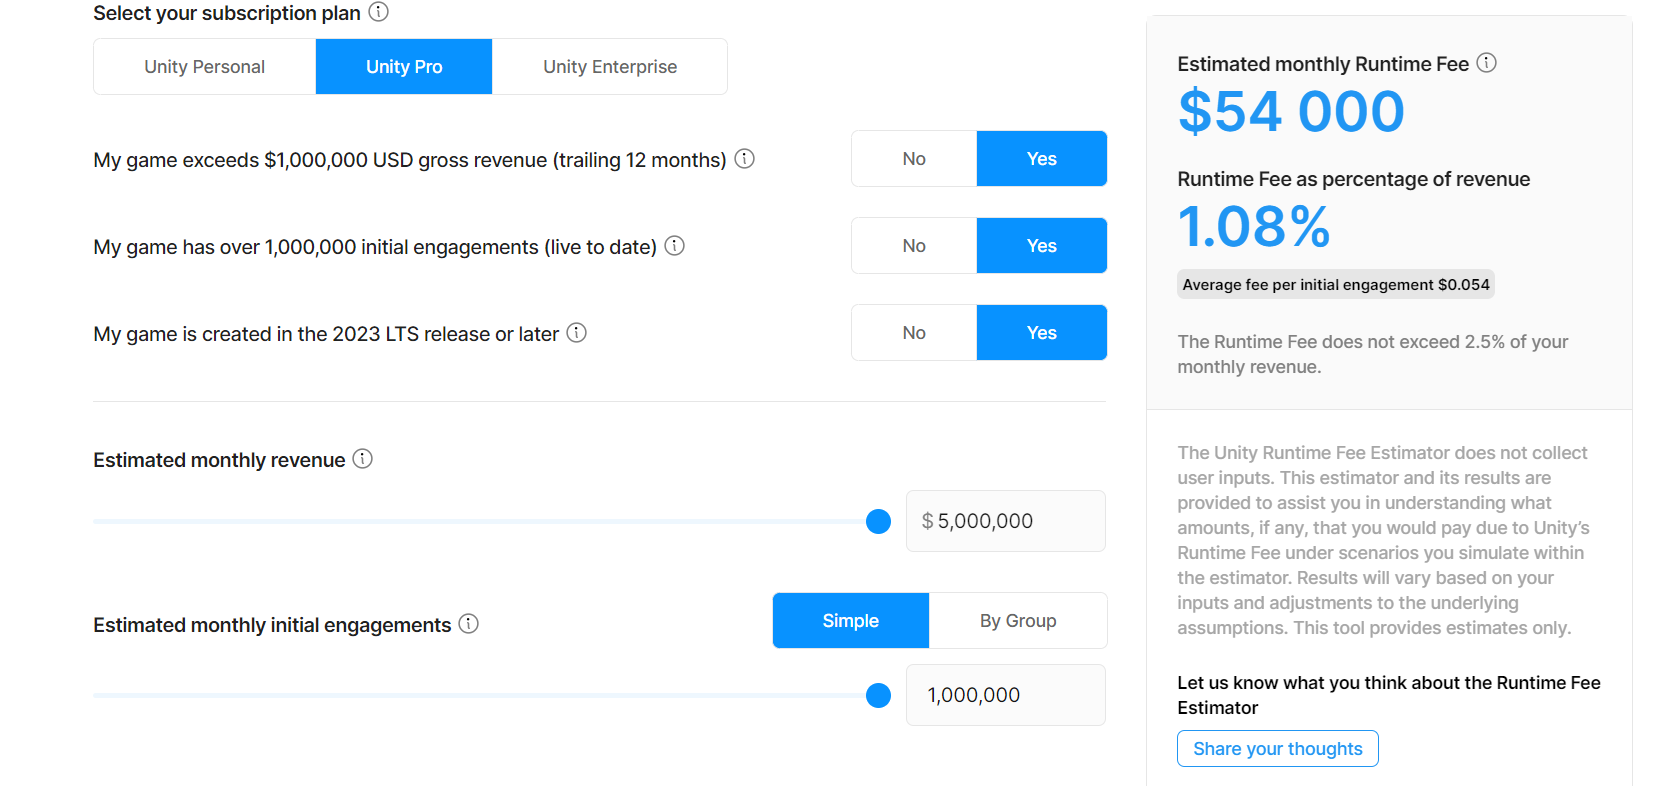The height and width of the screenshot is (786, 1657).
Task: Click the Unity Runtime Fee Estimator disclaimer paragraph
Action: point(1384,540)
